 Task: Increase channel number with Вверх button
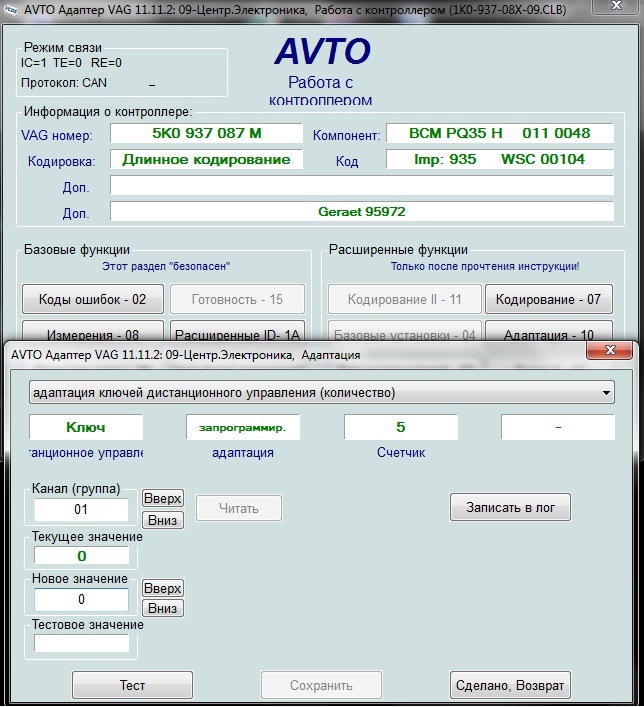pos(162,499)
